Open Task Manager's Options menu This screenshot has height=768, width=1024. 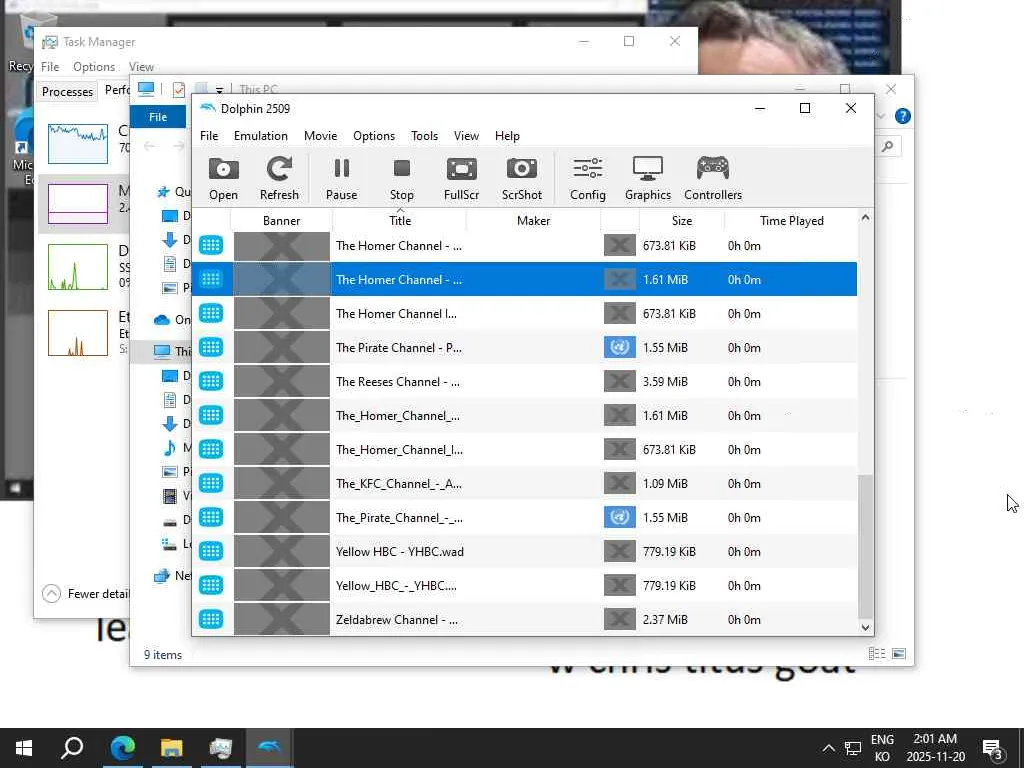[x=94, y=67]
